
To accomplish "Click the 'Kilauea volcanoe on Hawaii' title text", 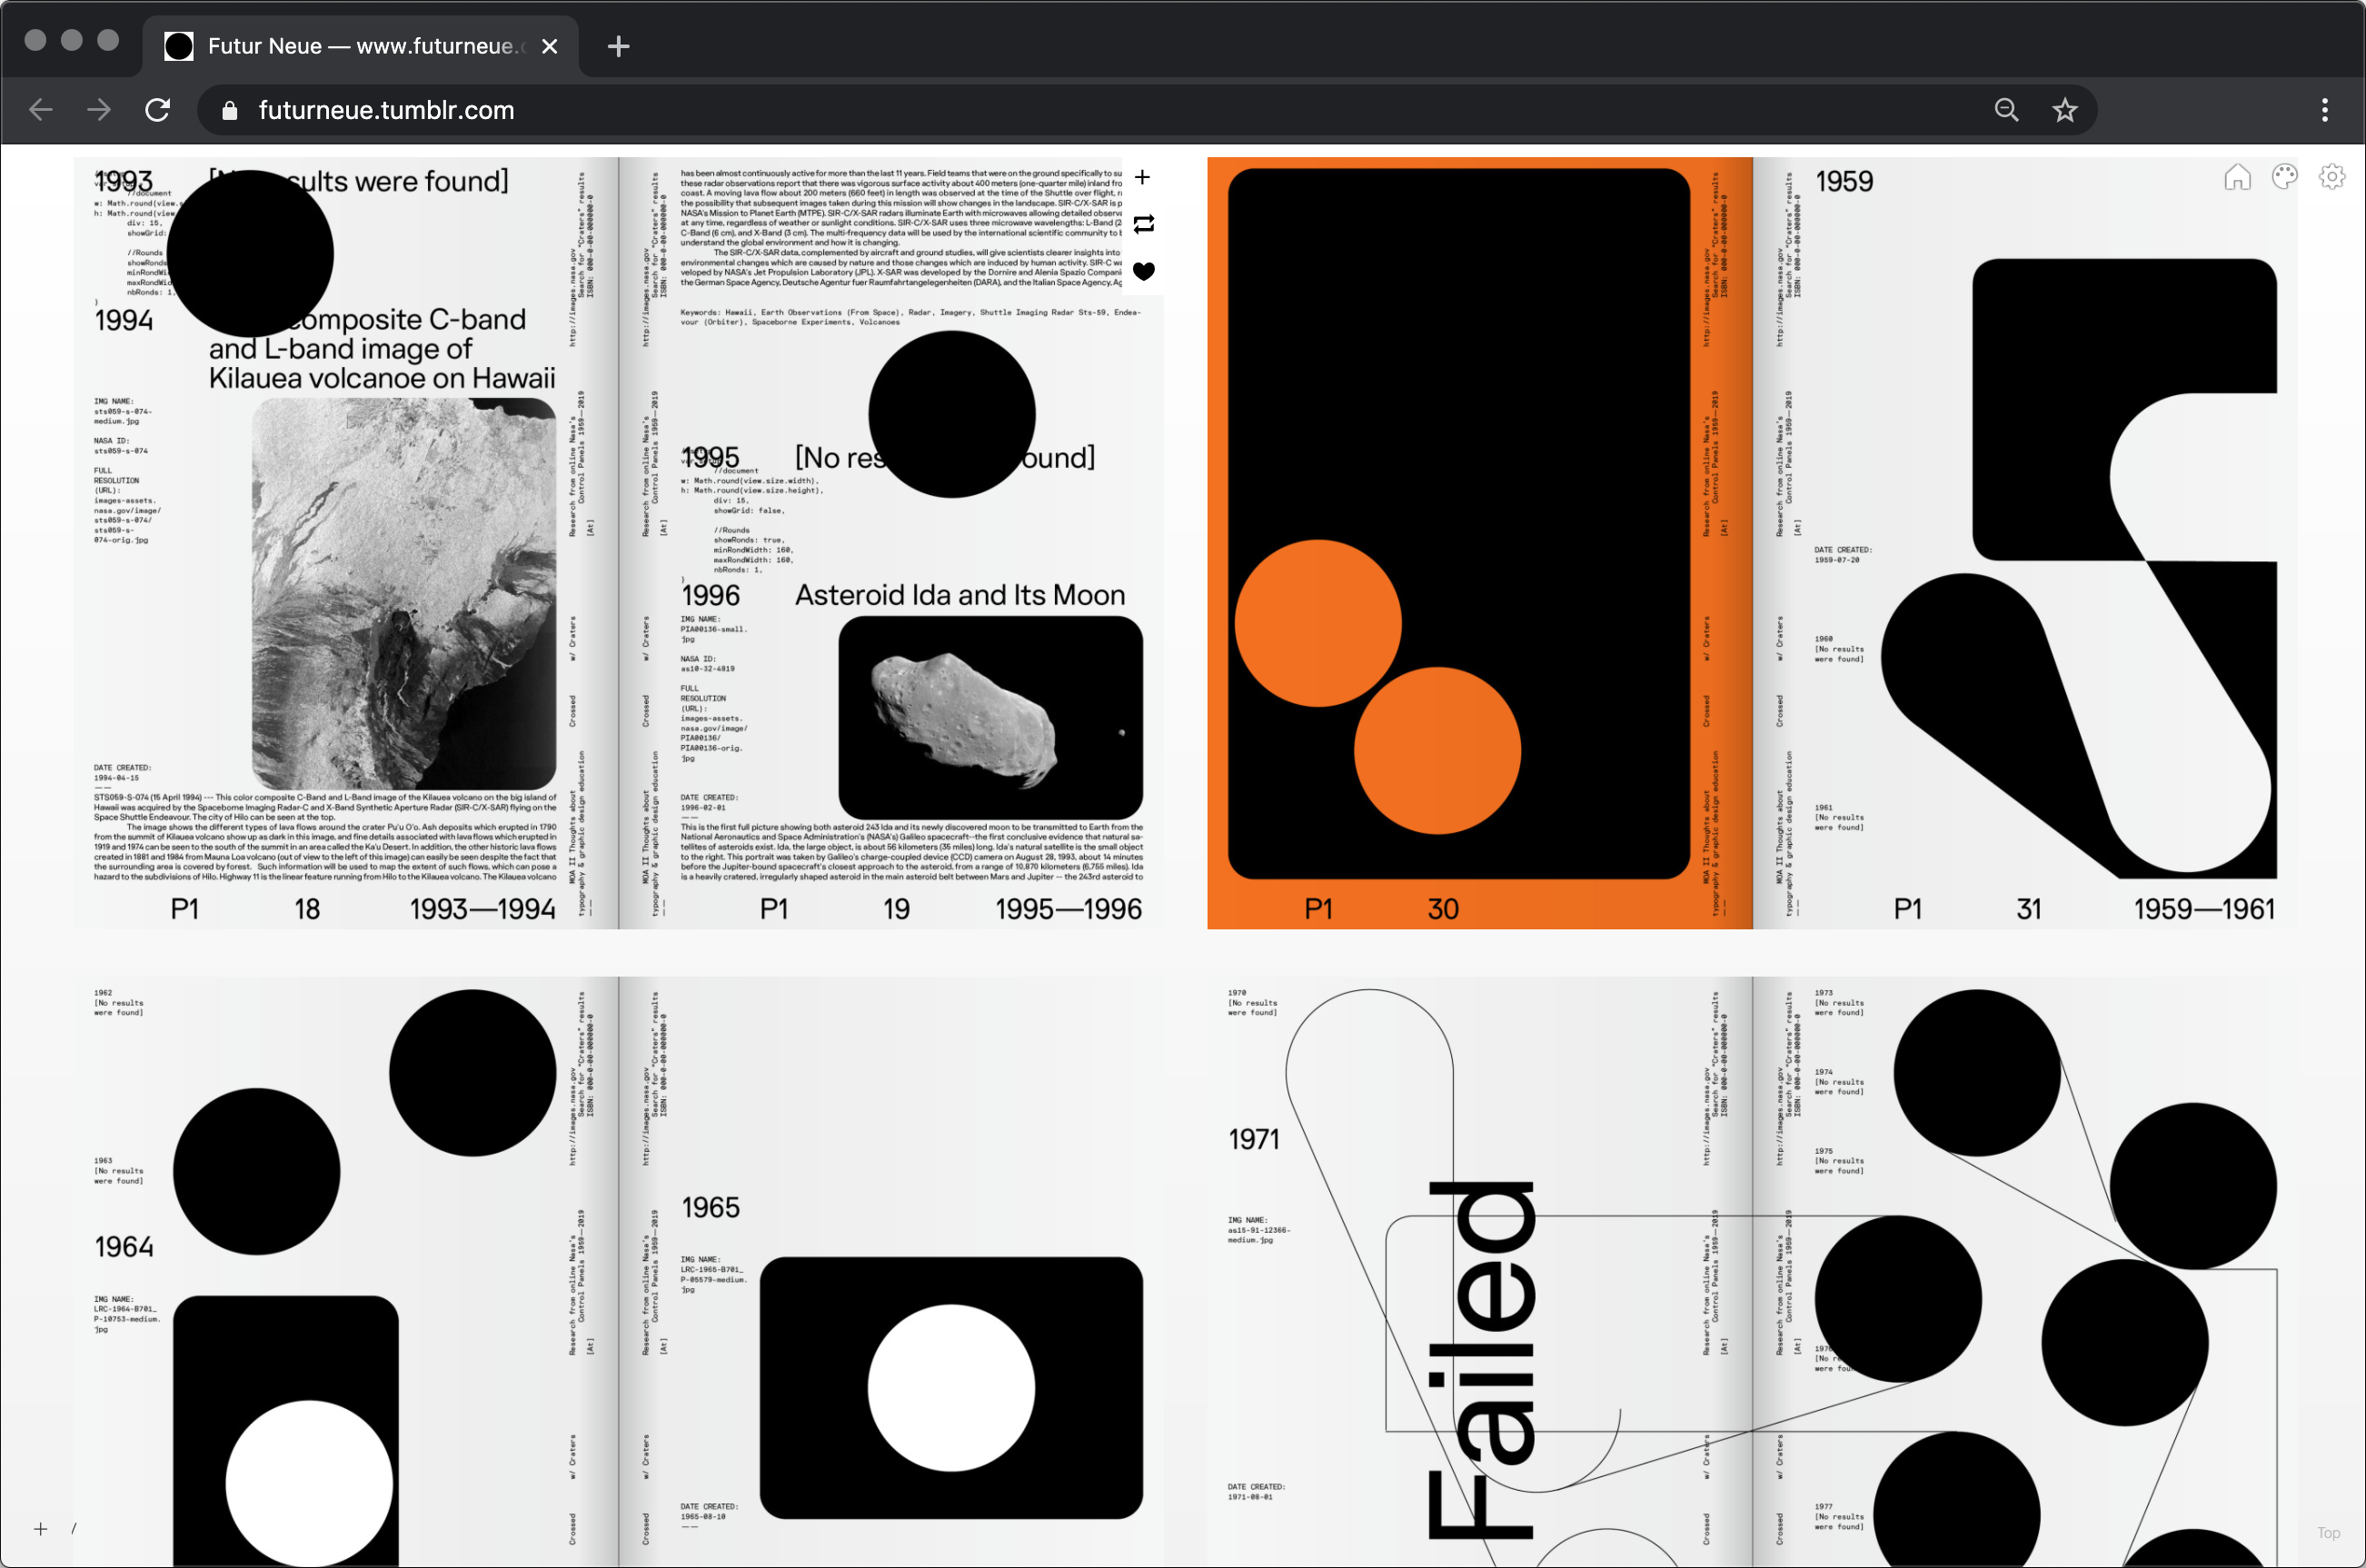I will [x=382, y=378].
